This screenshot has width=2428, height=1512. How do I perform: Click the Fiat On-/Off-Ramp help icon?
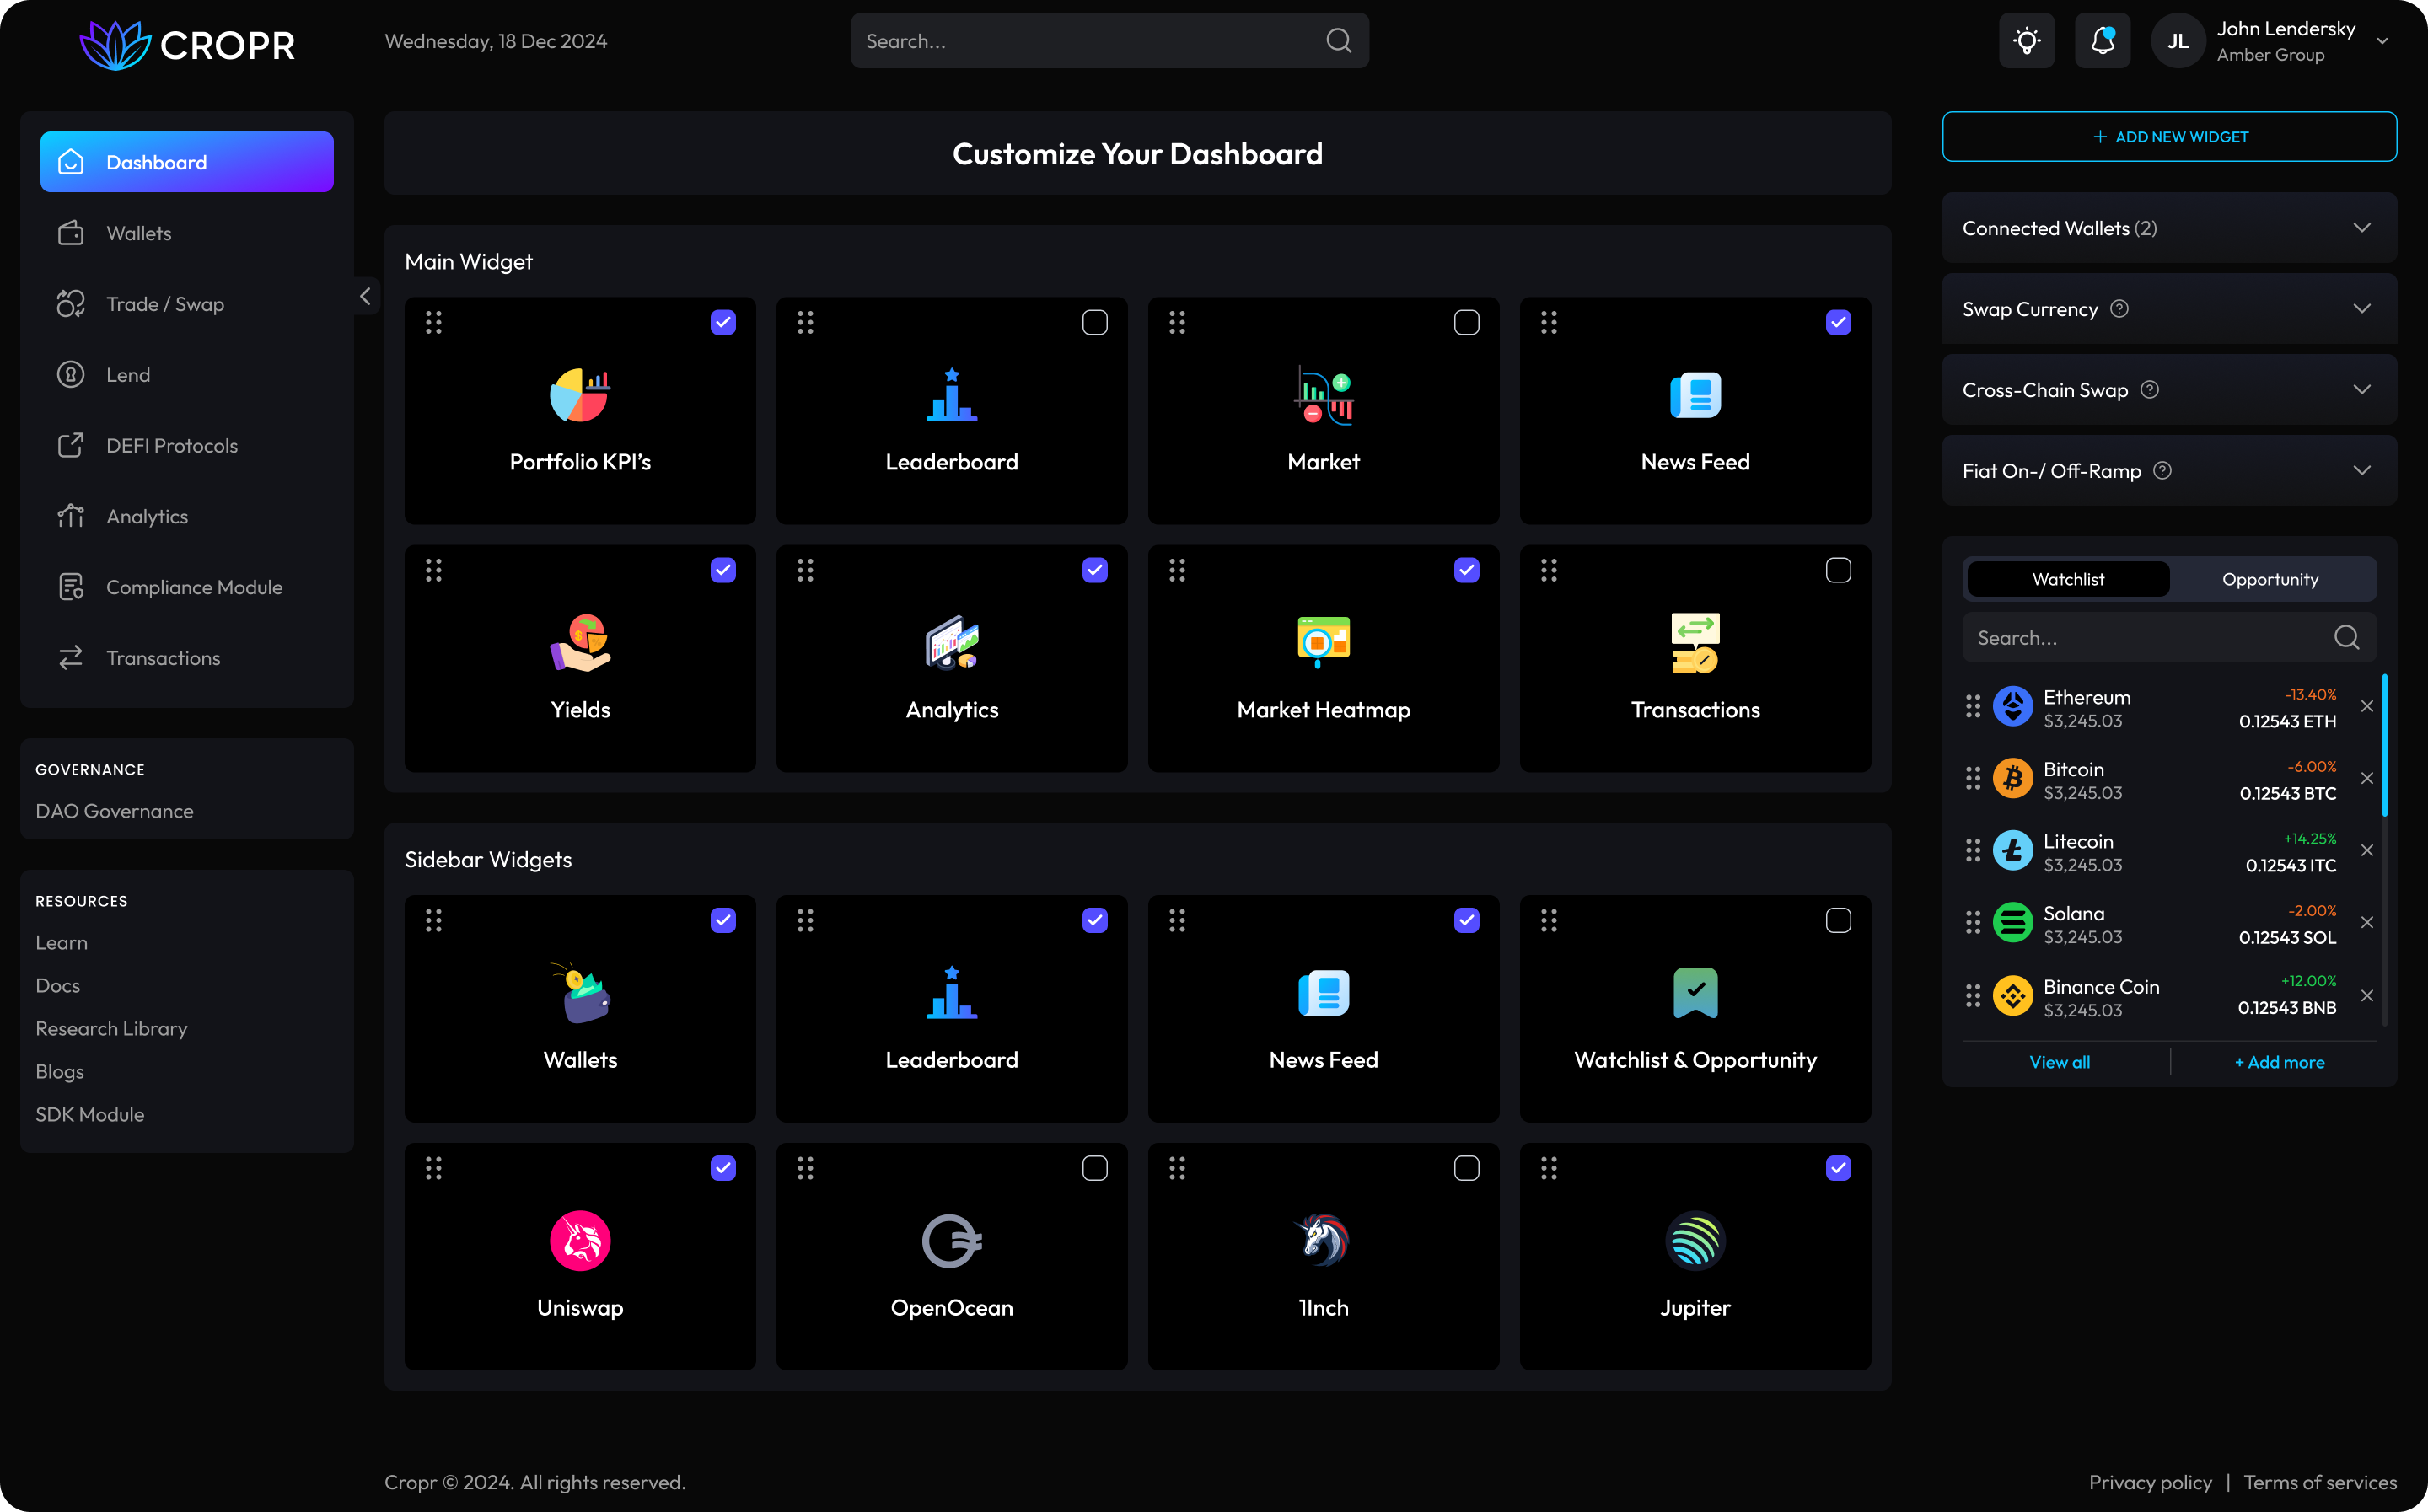tap(2162, 470)
